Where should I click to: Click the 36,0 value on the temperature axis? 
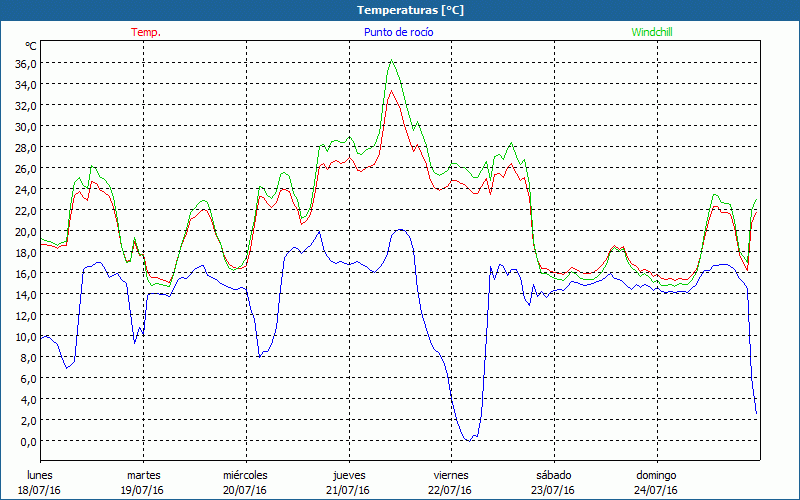pos(24,63)
